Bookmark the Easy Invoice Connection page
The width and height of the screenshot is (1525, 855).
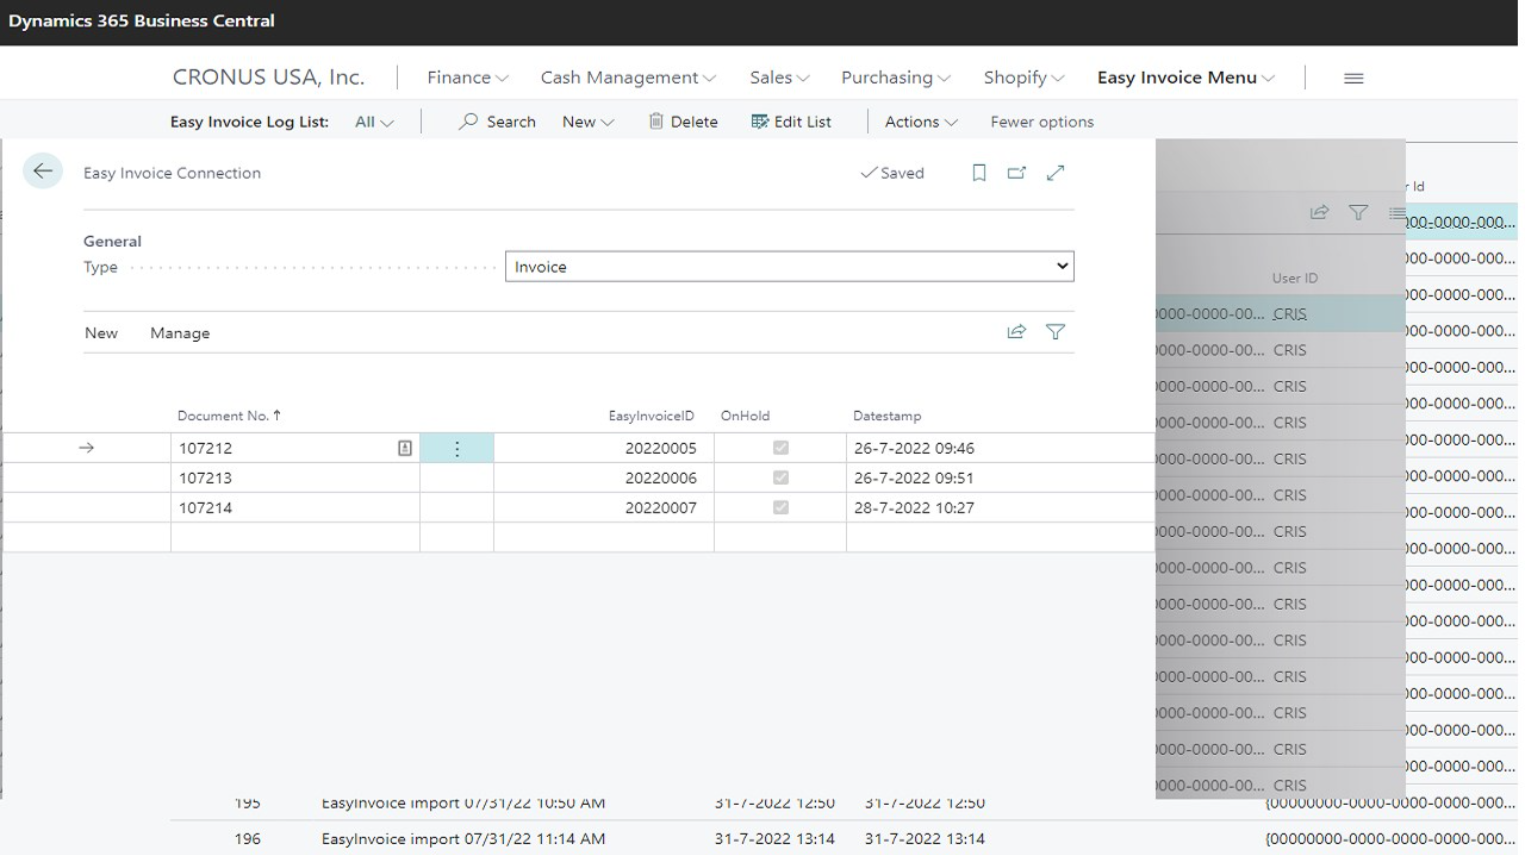point(979,173)
